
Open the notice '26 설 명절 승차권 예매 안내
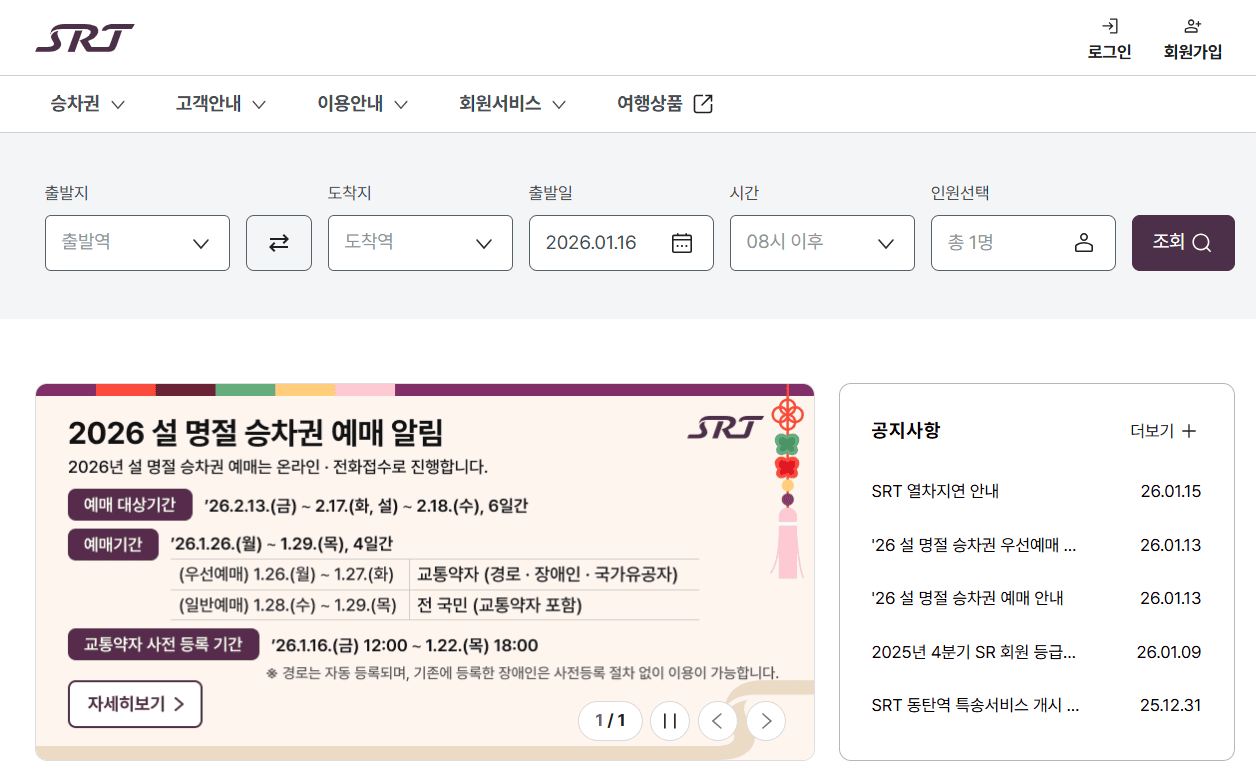coord(967,598)
